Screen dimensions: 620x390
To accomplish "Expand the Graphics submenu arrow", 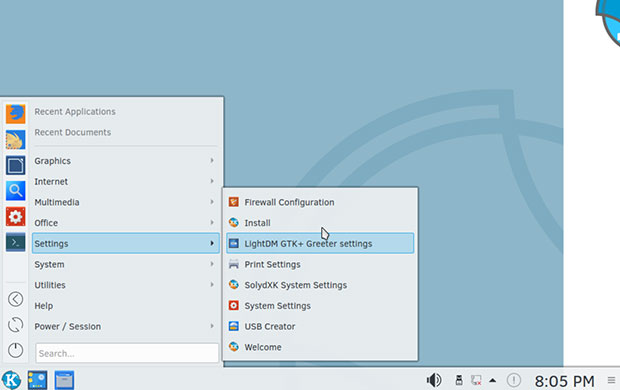I will pos(212,161).
